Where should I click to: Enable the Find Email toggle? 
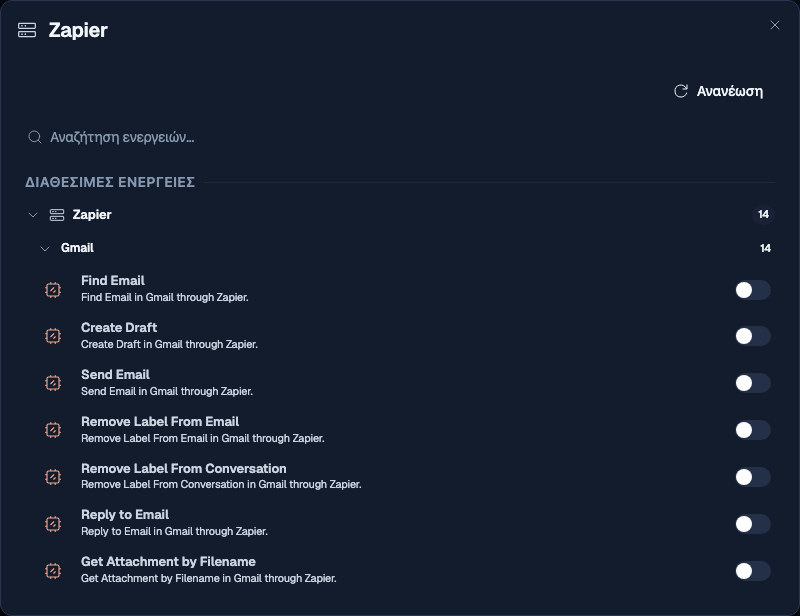coord(753,290)
